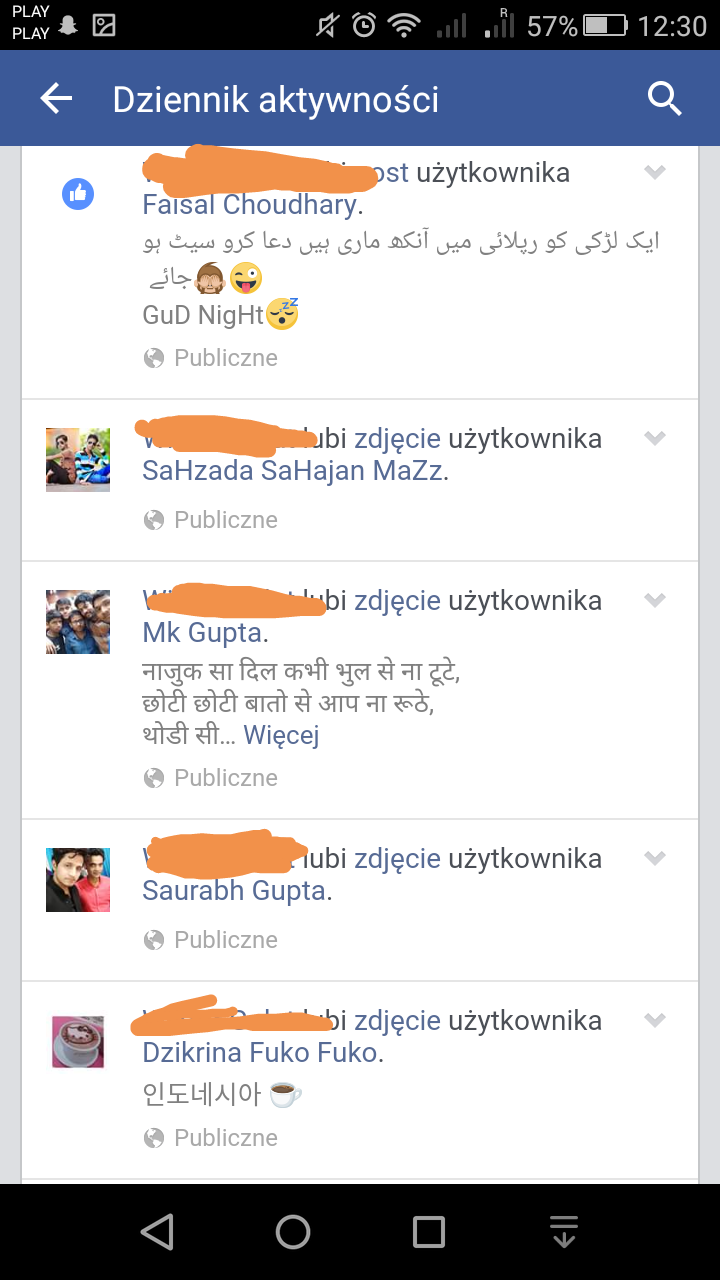This screenshot has width=720, height=1280.
Task: Tap globe privacy icon under SaHzada entry
Action: point(153,520)
